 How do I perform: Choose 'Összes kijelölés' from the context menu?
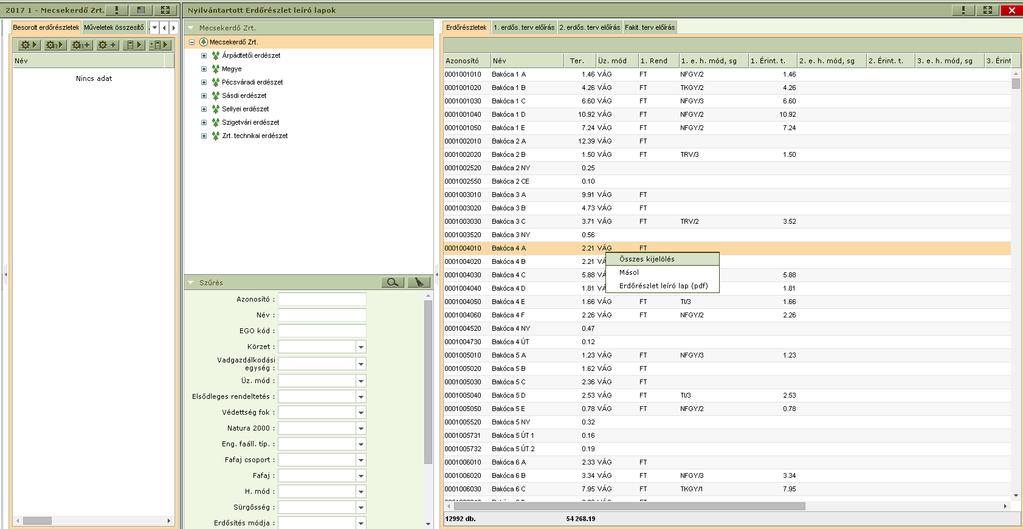tap(663, 259)
